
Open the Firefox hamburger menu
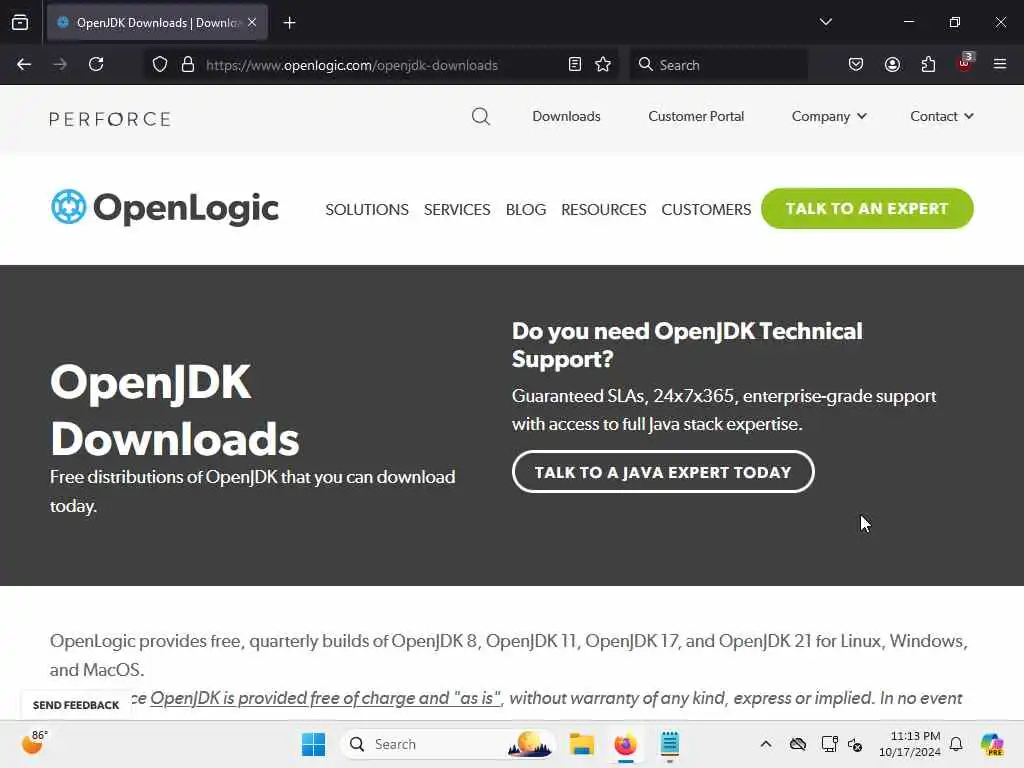tap(1000, 64)
